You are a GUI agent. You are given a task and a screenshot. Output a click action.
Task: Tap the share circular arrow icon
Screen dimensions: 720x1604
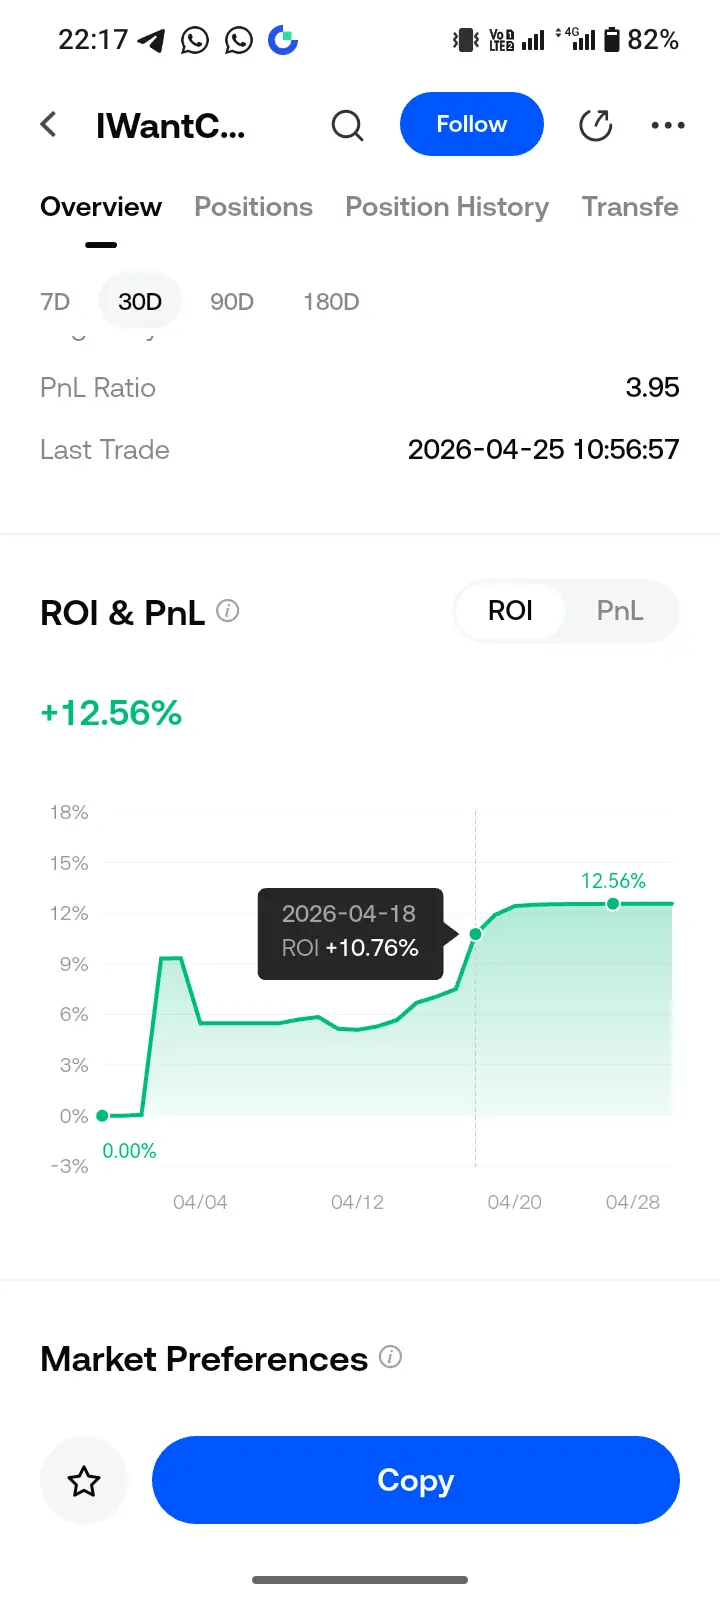tap(596, 125)
